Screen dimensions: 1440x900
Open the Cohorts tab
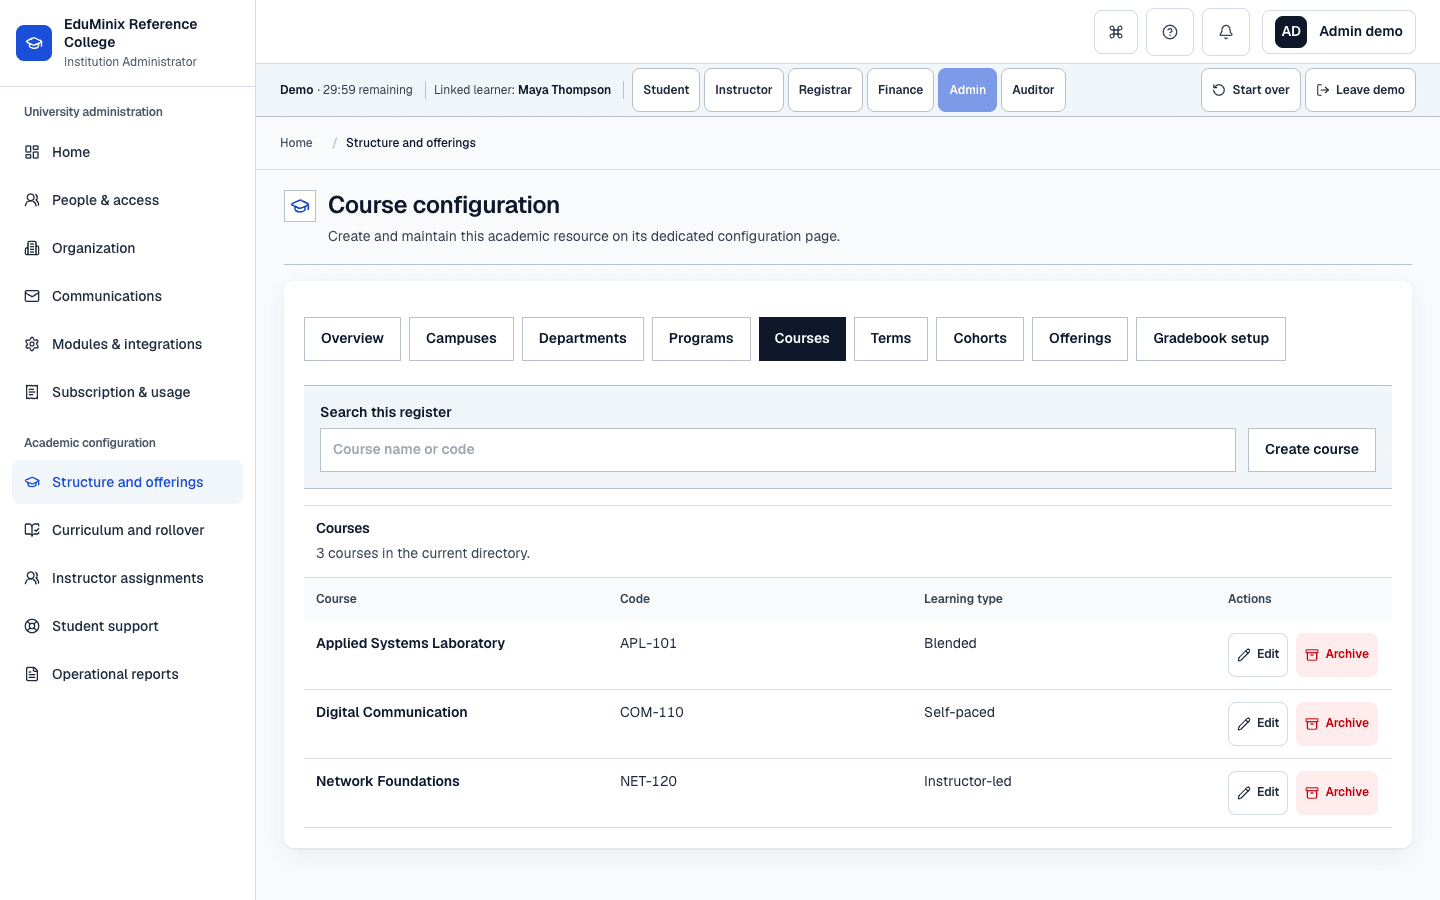(x=980, y=339)
